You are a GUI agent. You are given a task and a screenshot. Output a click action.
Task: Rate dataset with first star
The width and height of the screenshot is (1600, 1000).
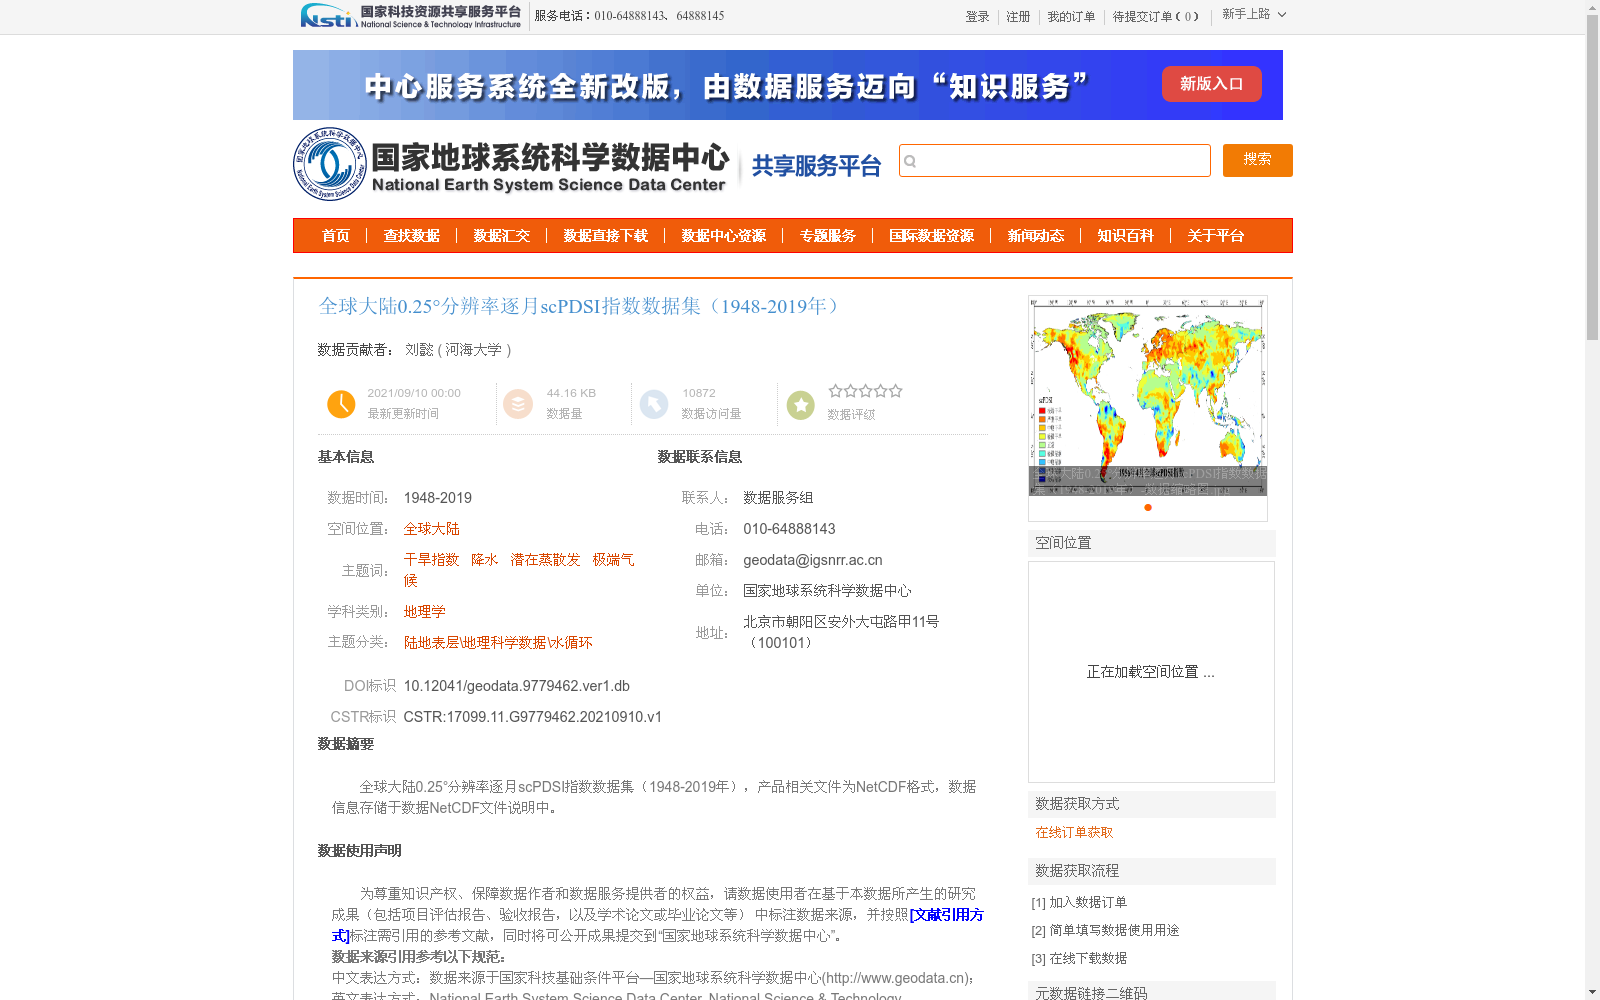click(835, 391)
